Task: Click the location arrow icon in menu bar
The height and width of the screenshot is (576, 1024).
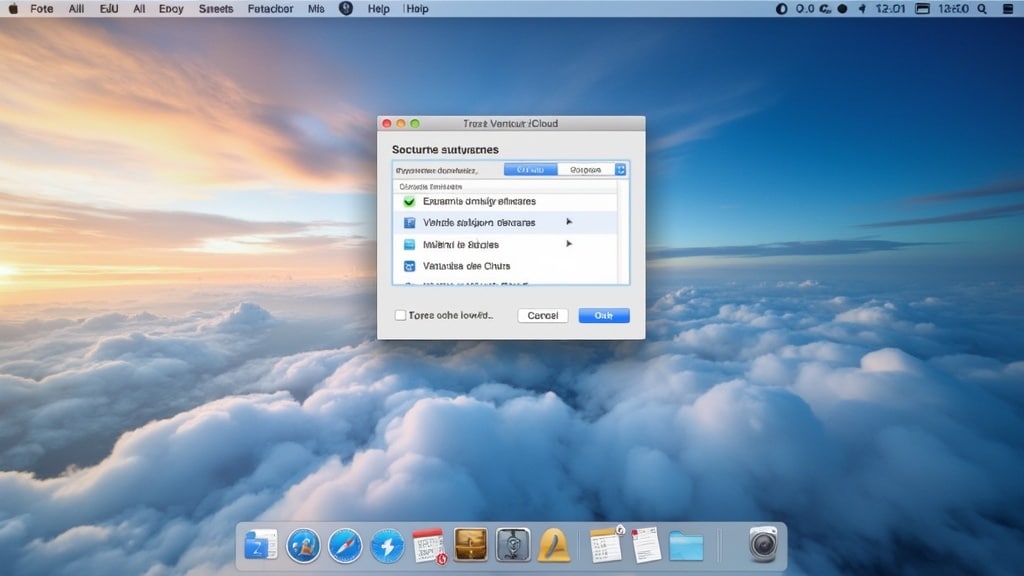Action: pyautogui.click(x=862, y=8)
